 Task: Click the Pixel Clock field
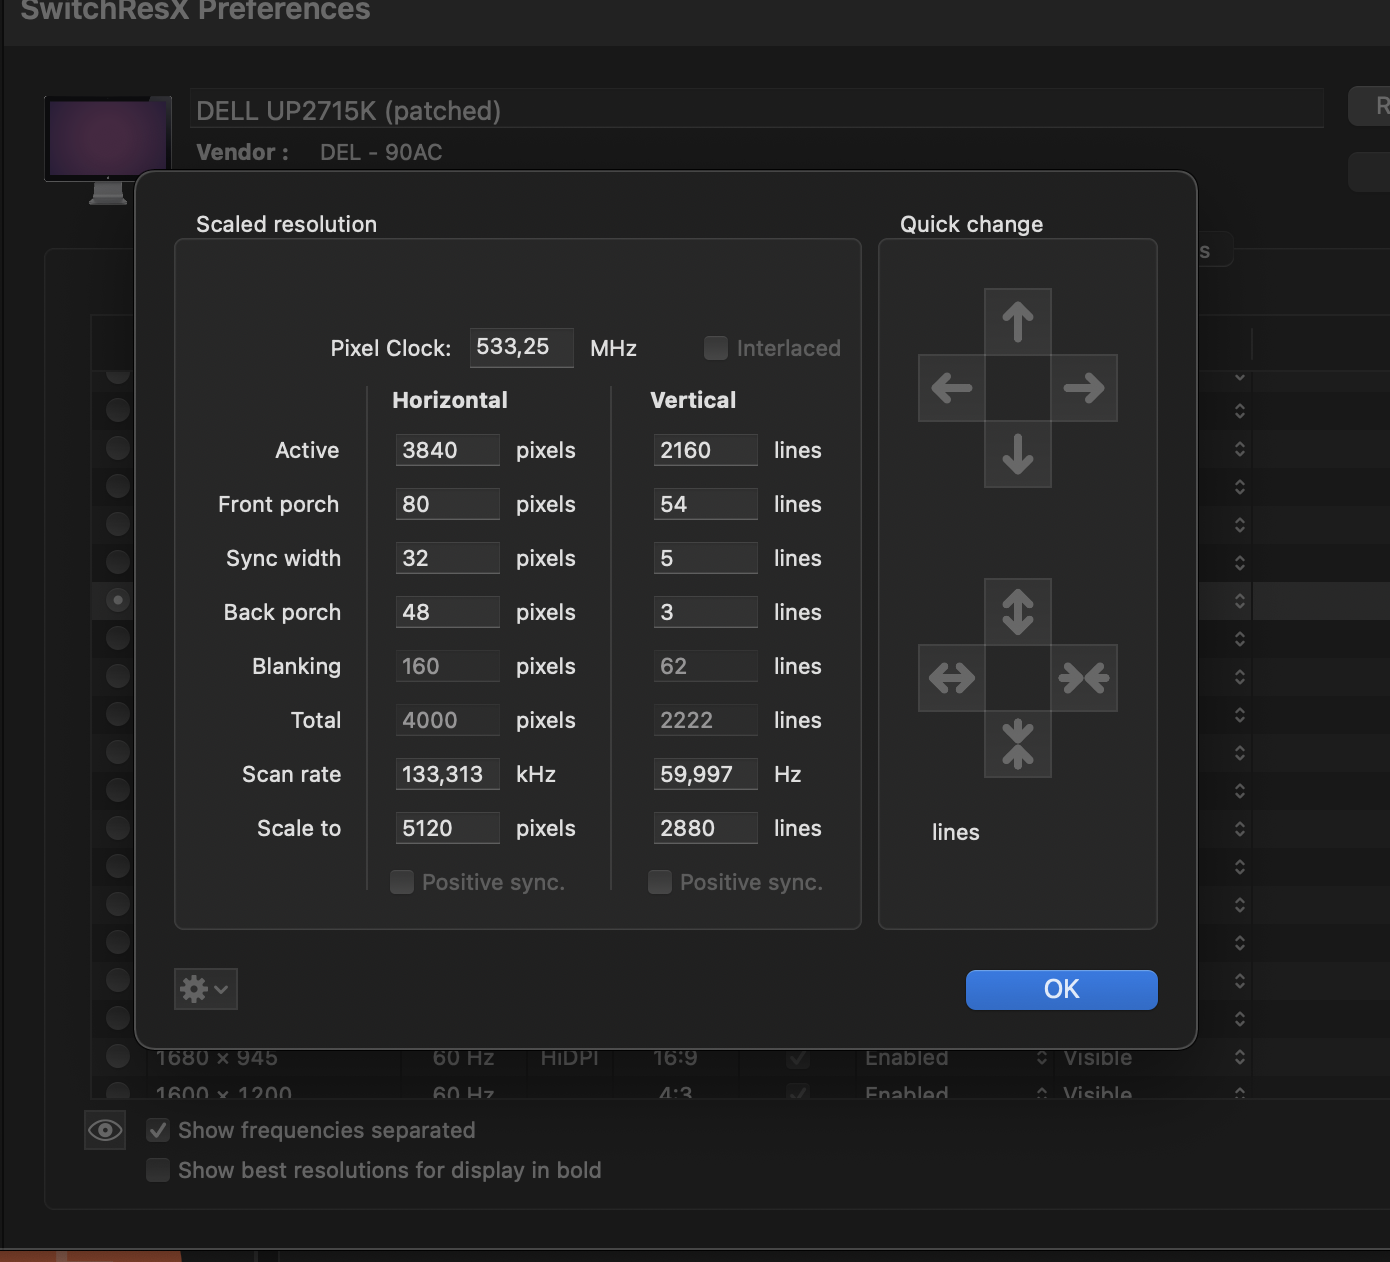(x=522, y=348)
